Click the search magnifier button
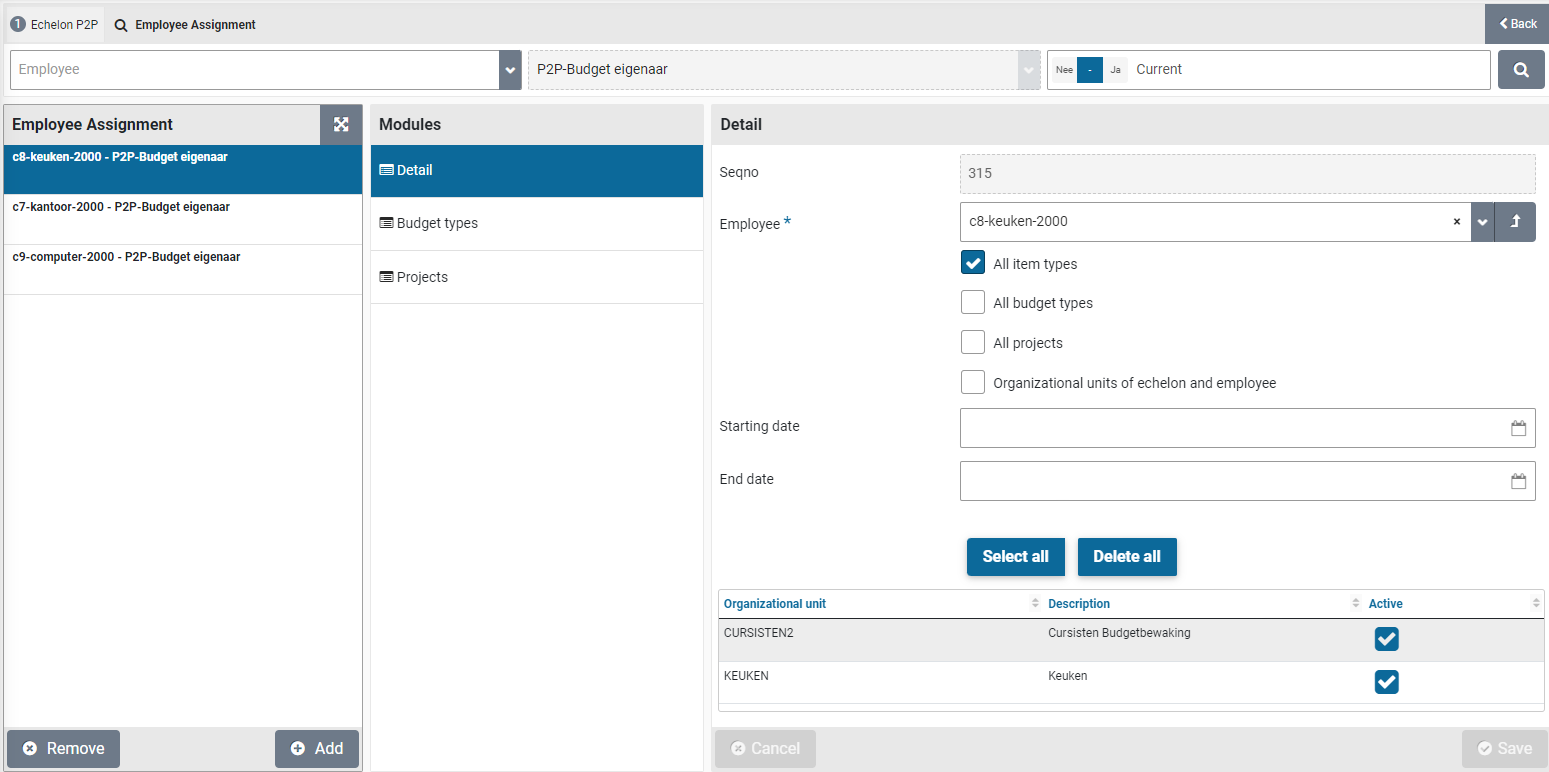 1520,70
